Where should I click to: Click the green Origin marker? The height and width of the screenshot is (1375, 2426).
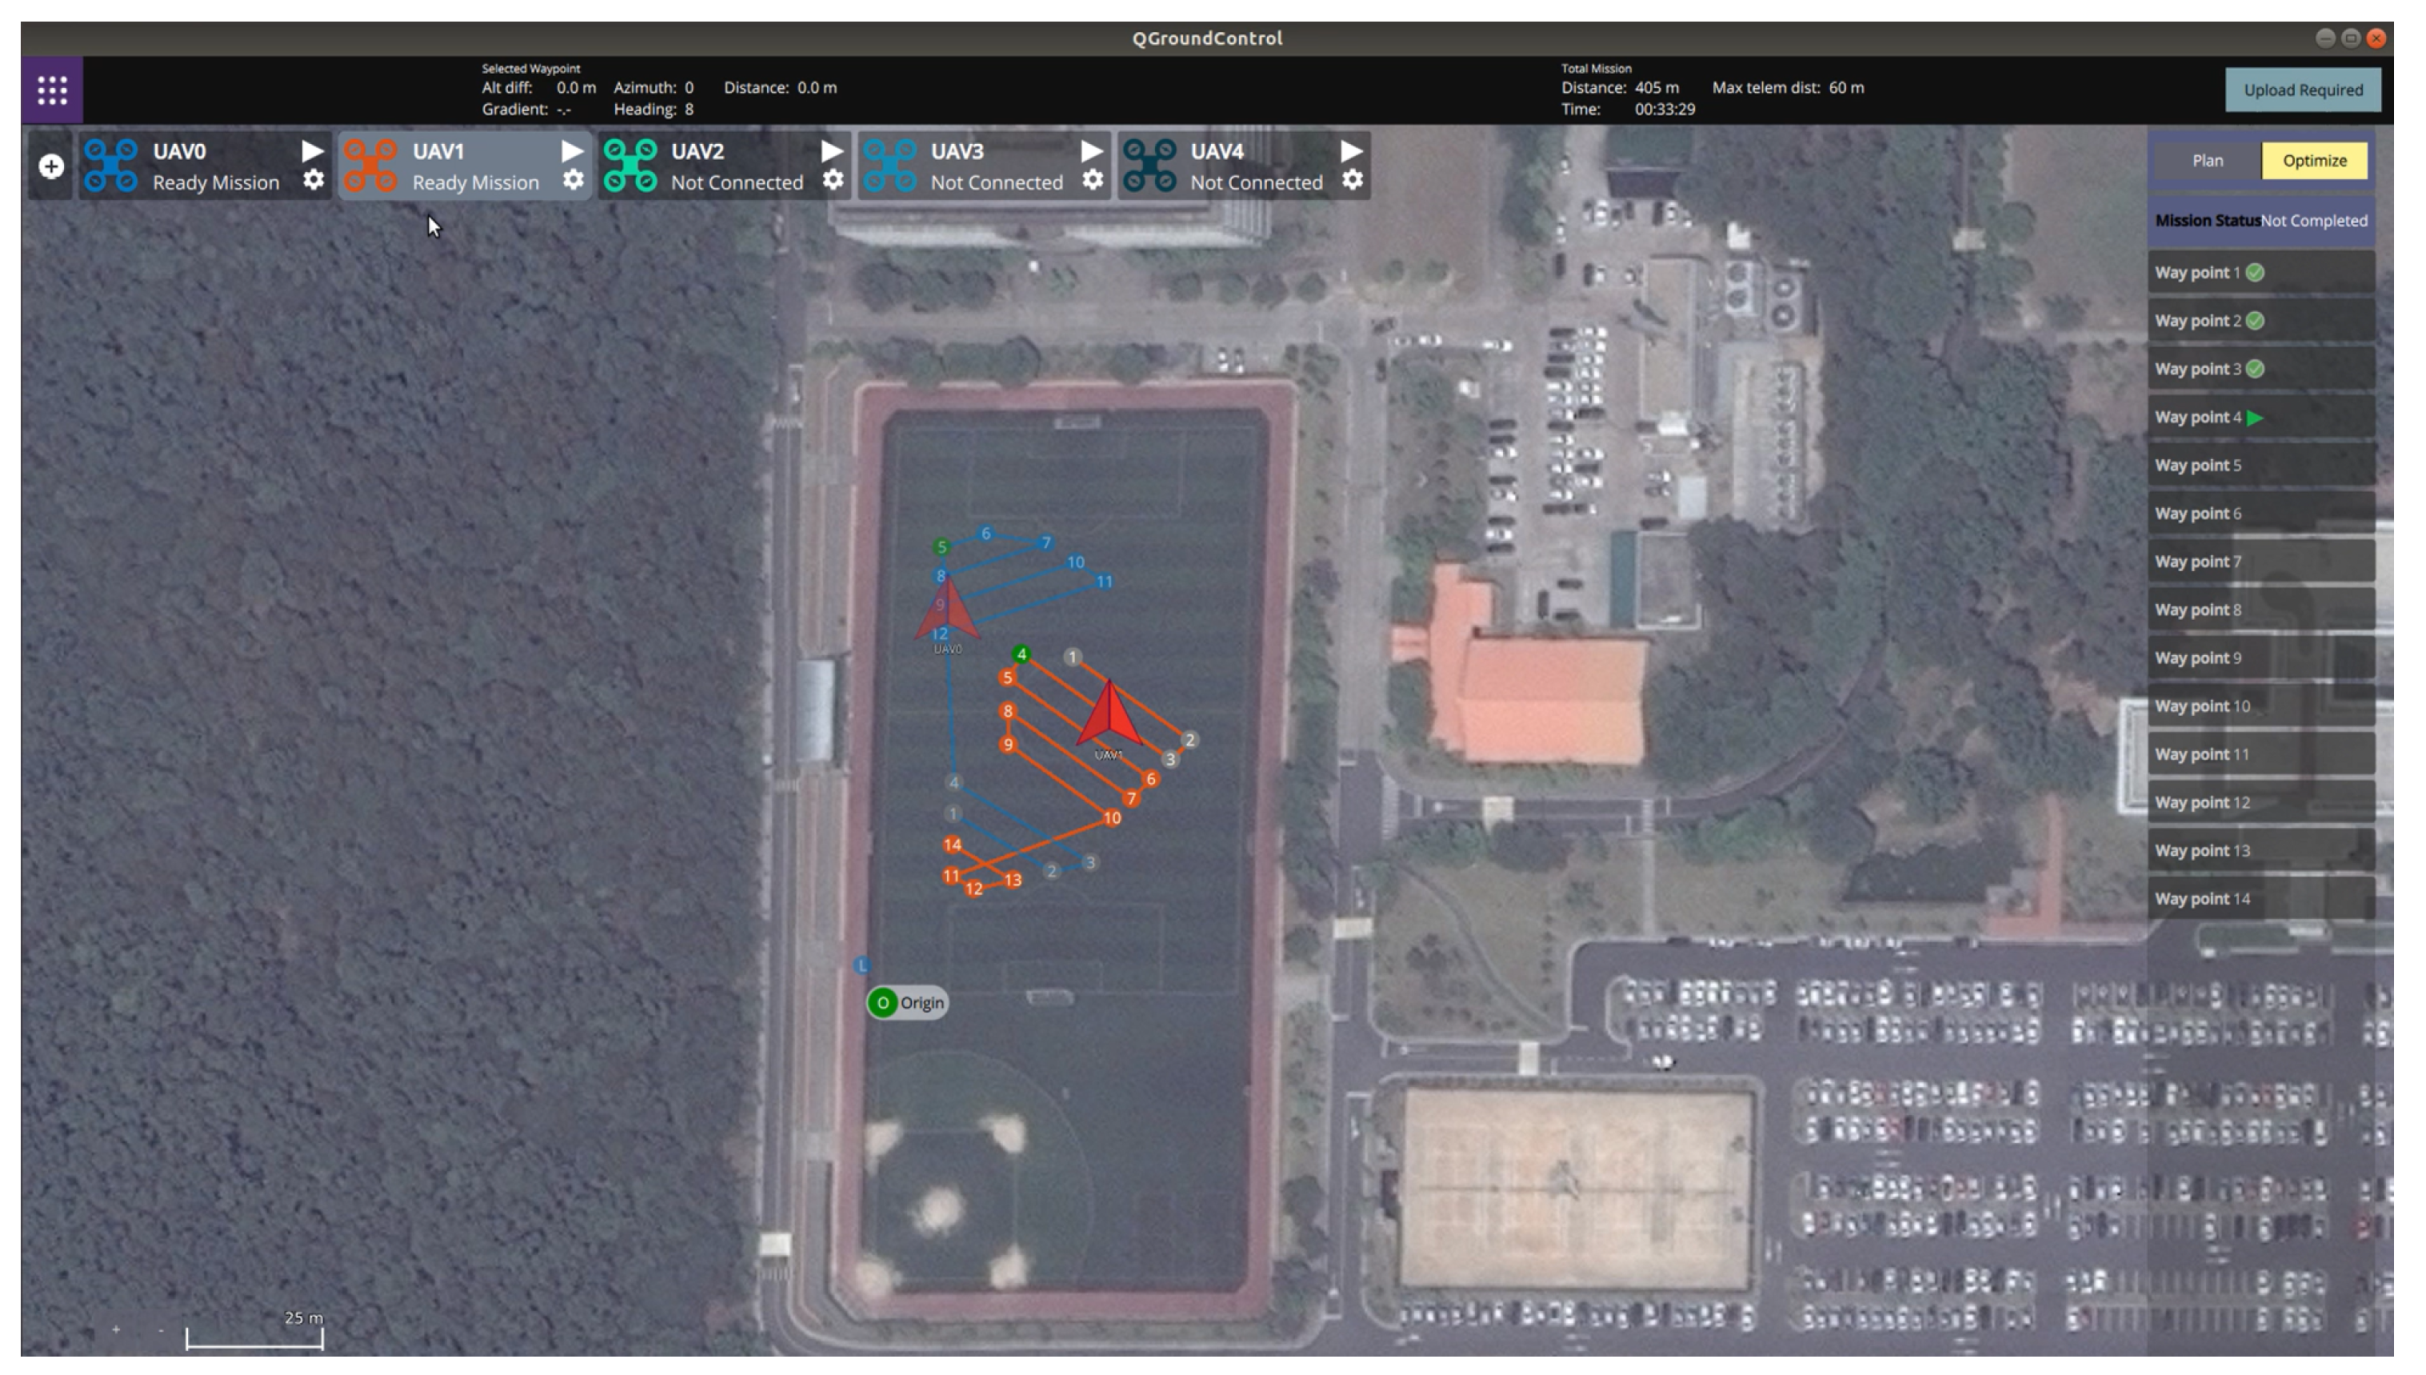882,1003
